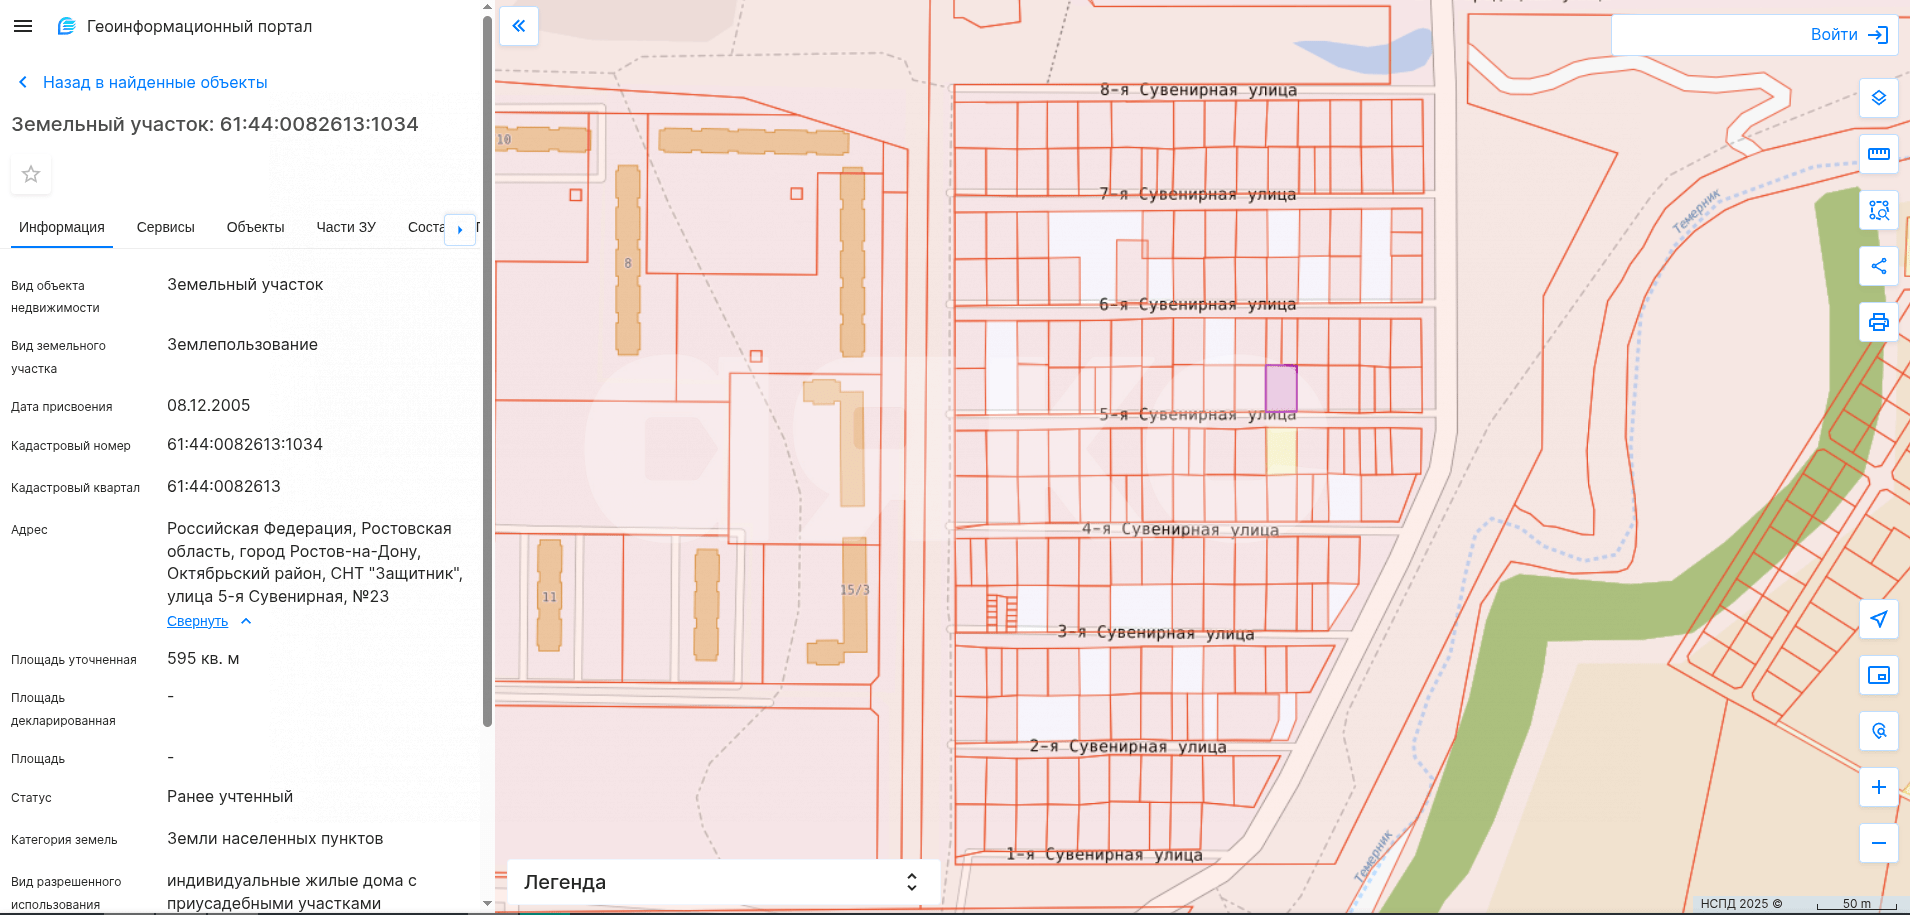1910x915 pixels.
Task: Select the Части ЗУ tab
Action: 346,227
